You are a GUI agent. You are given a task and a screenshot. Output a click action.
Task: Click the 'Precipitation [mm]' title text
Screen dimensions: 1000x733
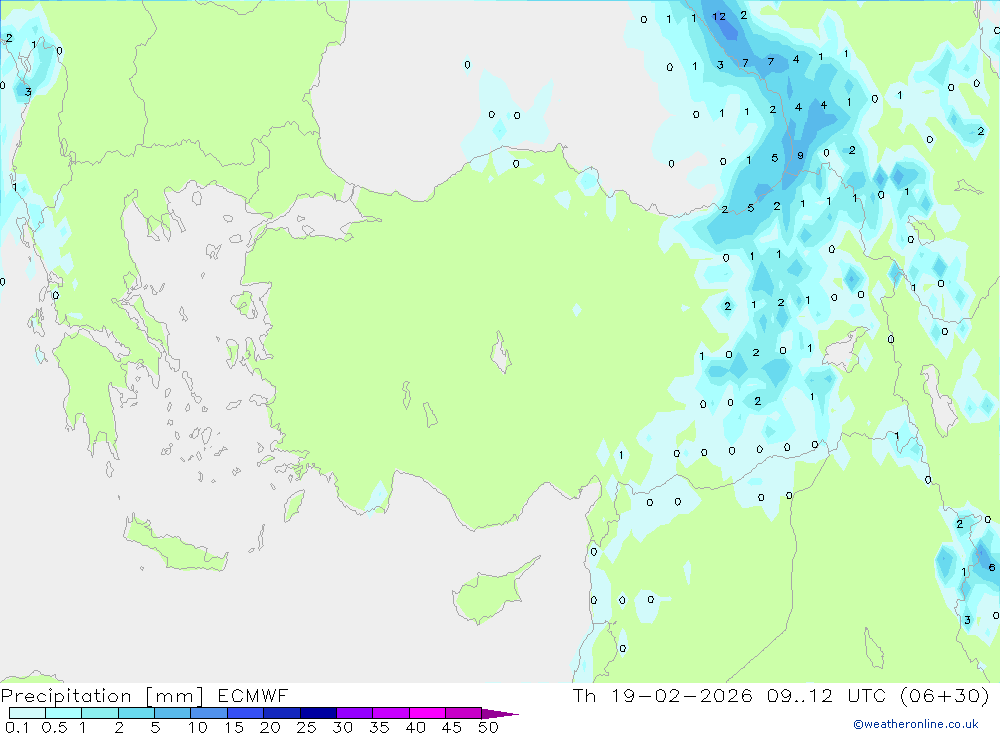[x=102, y=696]
